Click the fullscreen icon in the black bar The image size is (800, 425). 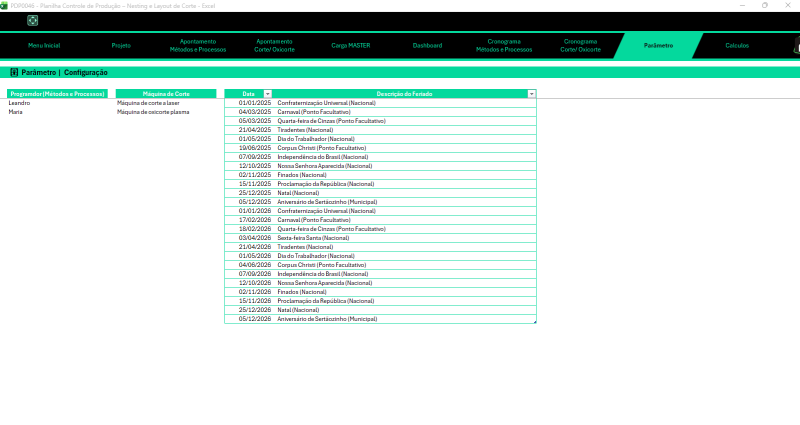(32, 20)
